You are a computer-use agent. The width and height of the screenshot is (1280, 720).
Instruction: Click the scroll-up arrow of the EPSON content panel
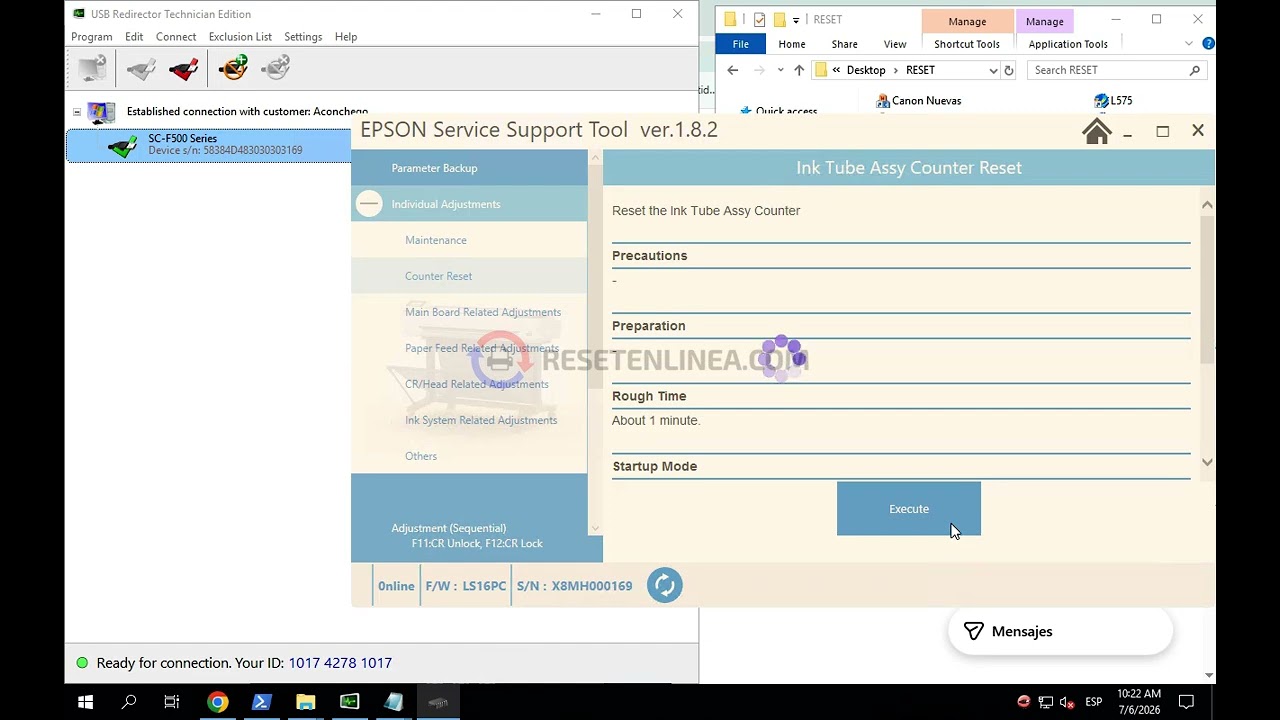(x=1207, y=204)
